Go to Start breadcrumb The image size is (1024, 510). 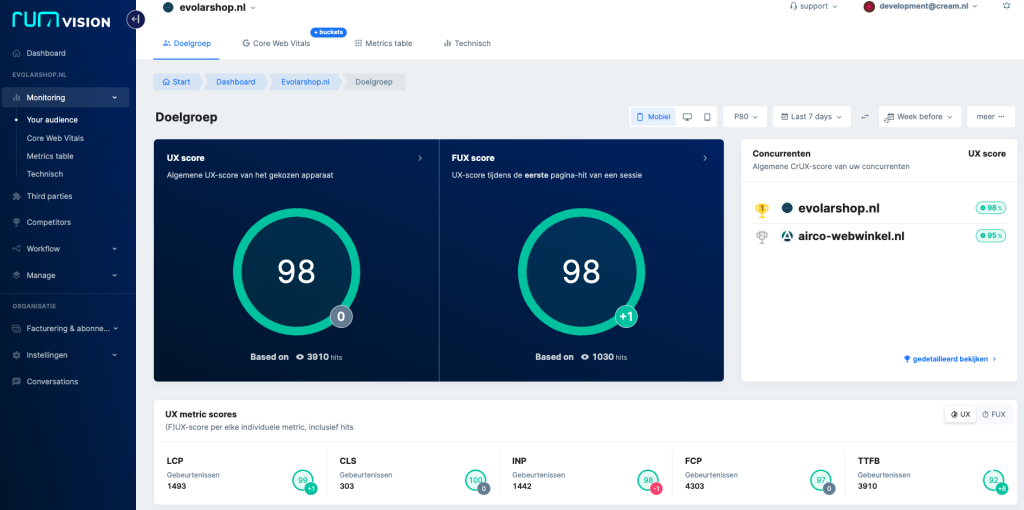coord(177,82)
